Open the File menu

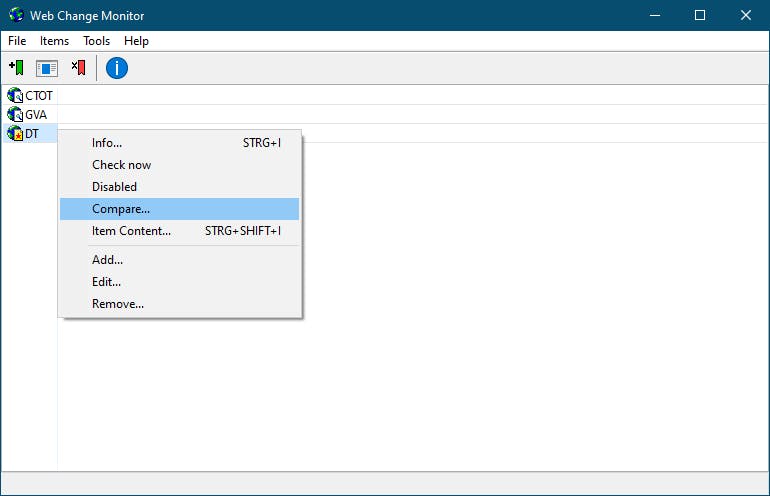point(17,41)
